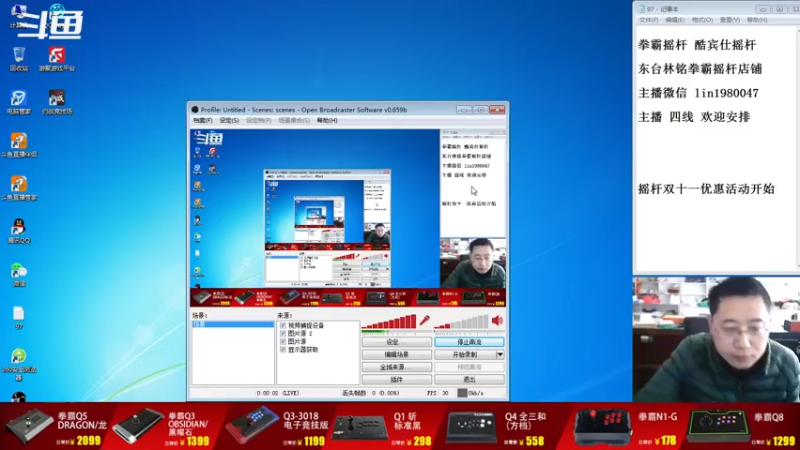This screenshot has height=450, width=800.
Task: Click the Notepad icon in title bar
Action: pos(642,9)
